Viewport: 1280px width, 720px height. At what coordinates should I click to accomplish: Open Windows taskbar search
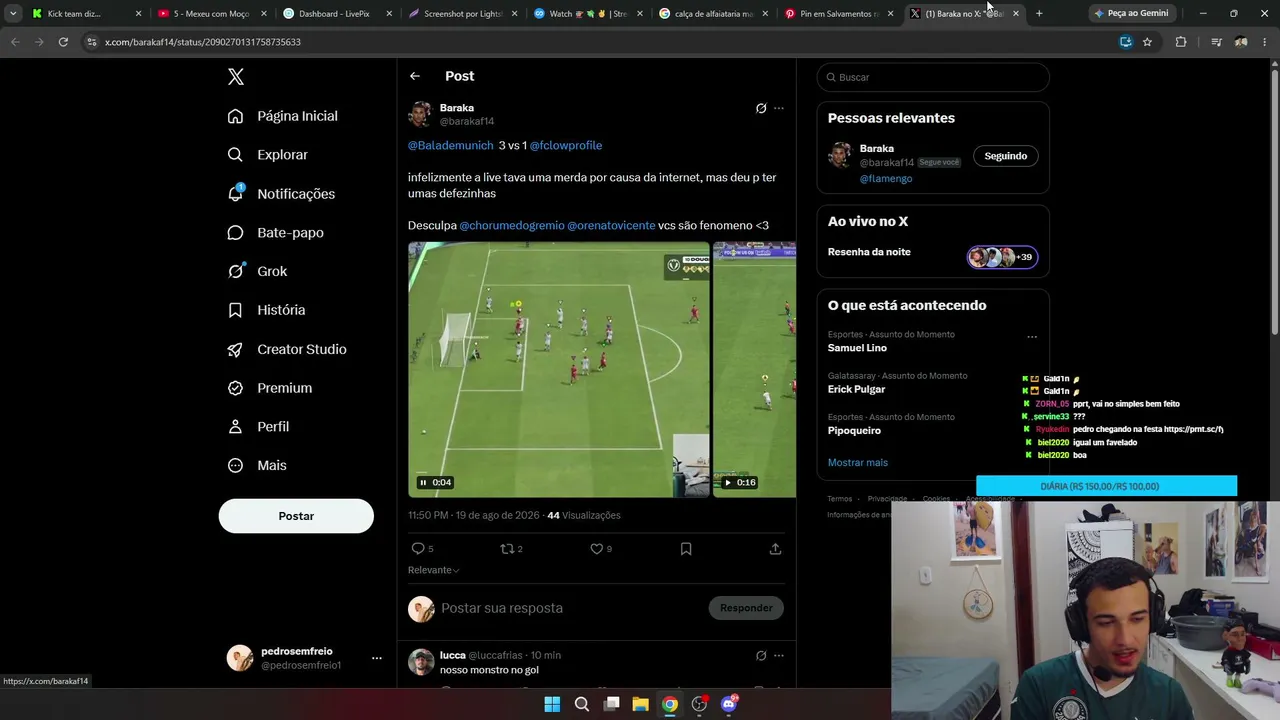pyautogui.click(x=581, y=704)
